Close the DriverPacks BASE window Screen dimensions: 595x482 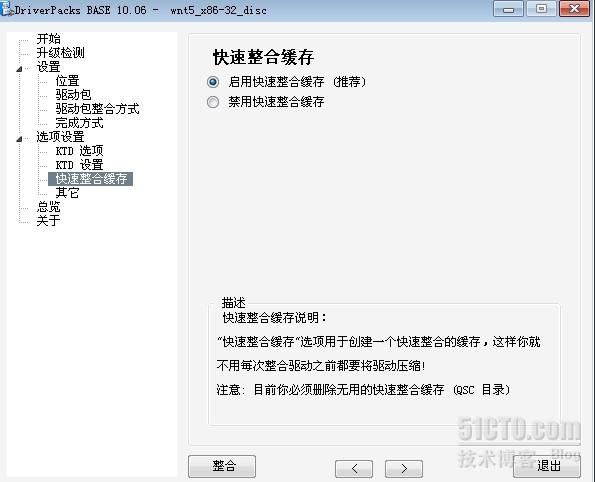pos(575,9)
